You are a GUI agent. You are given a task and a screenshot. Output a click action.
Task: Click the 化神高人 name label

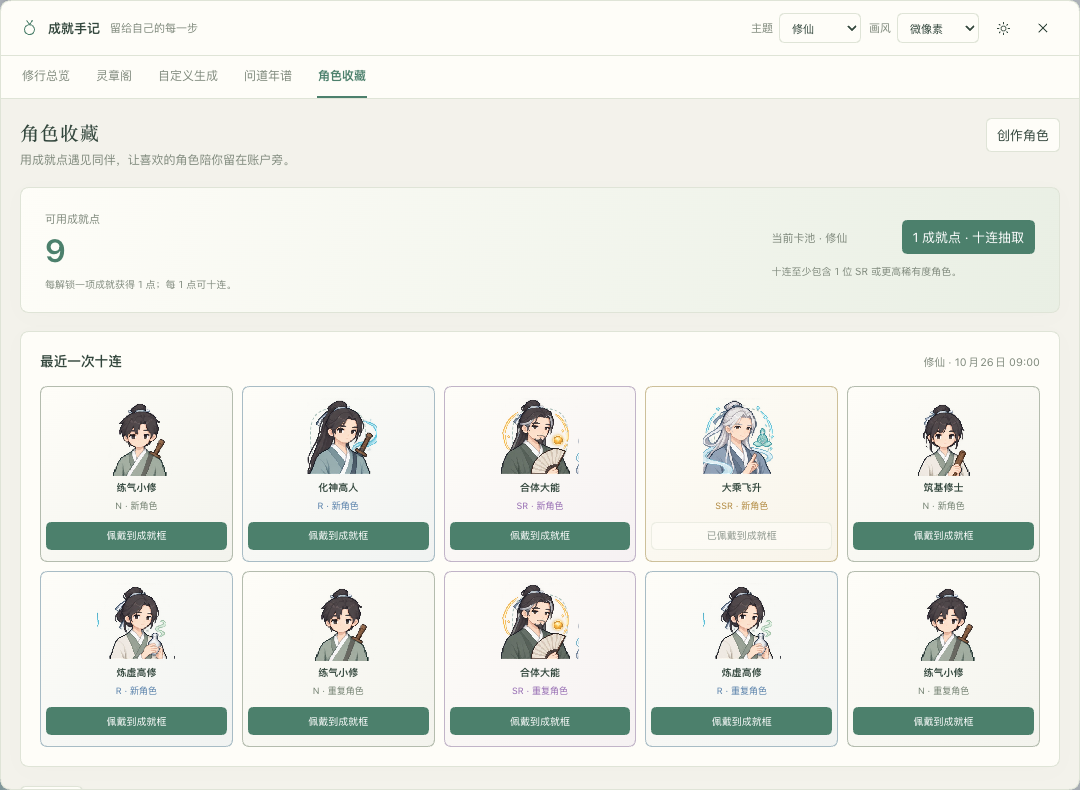pyautogui.click(x=338, y=488)
